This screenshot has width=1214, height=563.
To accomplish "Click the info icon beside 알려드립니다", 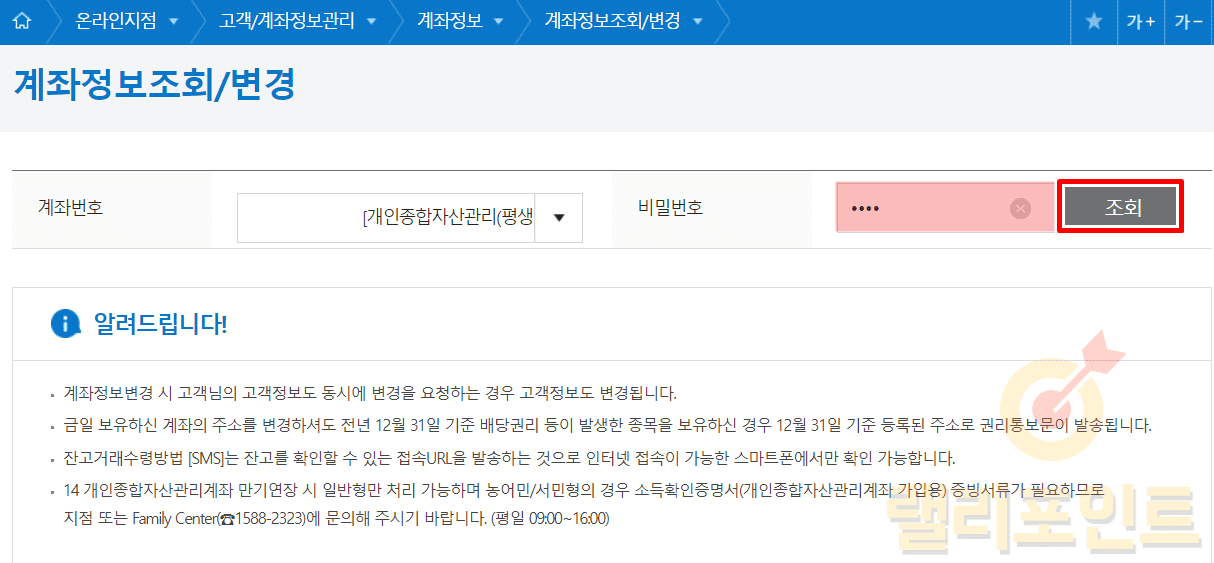I will tap(65, 323).
